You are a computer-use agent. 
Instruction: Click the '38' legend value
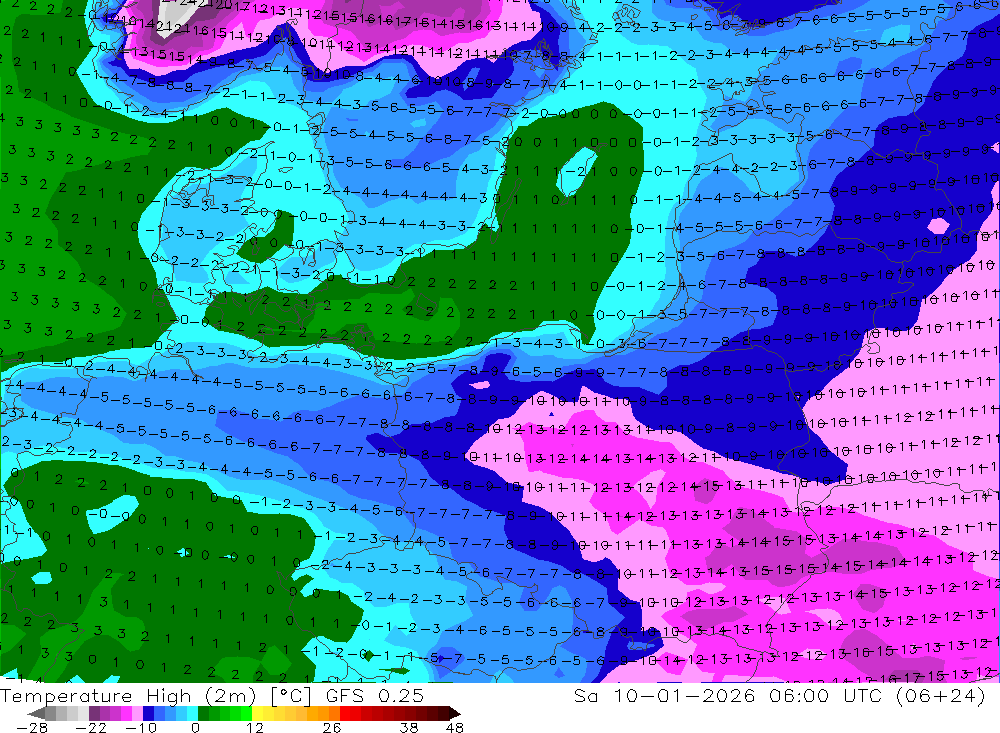(x=408, y=727)
